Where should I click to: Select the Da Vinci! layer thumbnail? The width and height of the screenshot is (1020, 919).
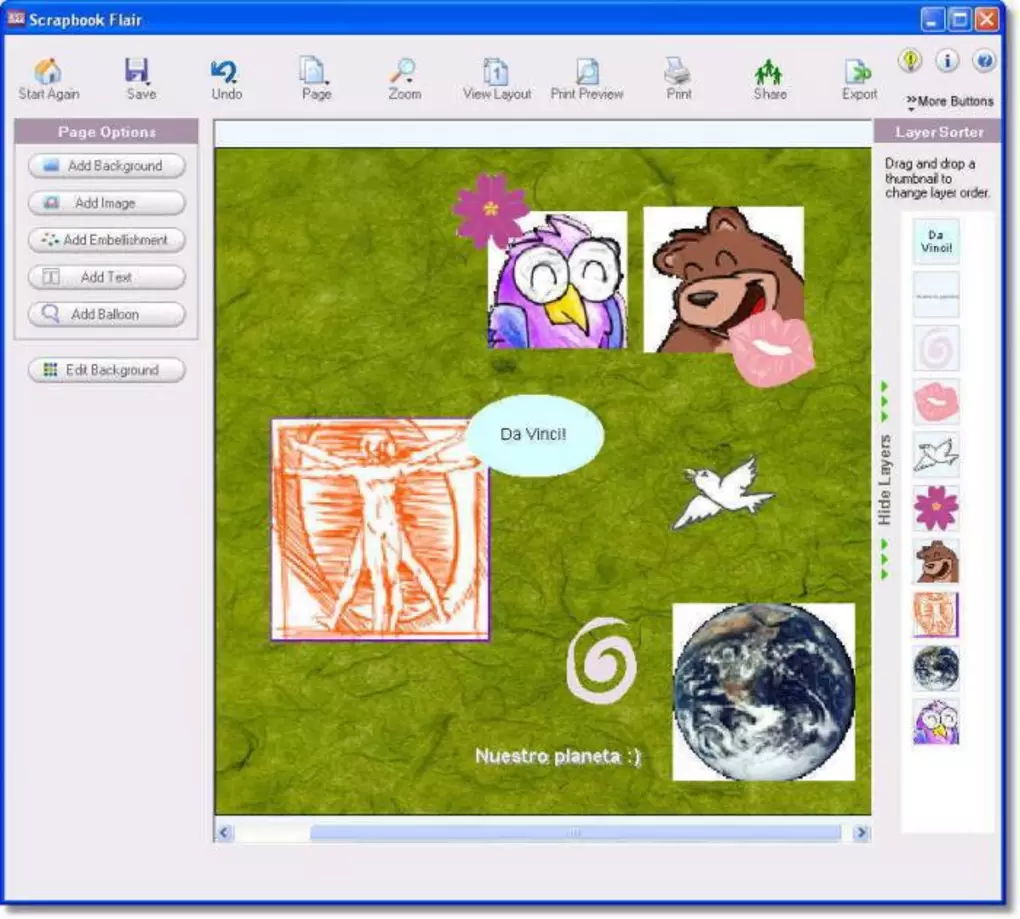pos(936,241)
